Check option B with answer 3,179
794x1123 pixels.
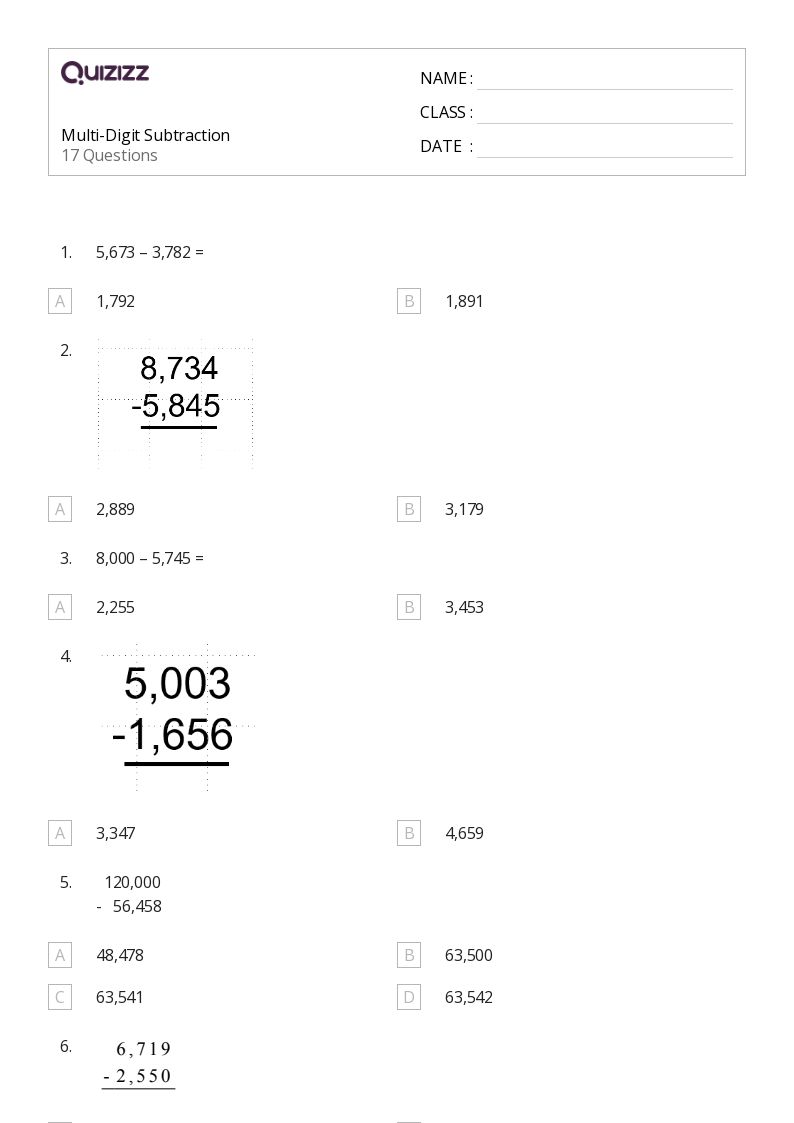click(x=409, y=509)
